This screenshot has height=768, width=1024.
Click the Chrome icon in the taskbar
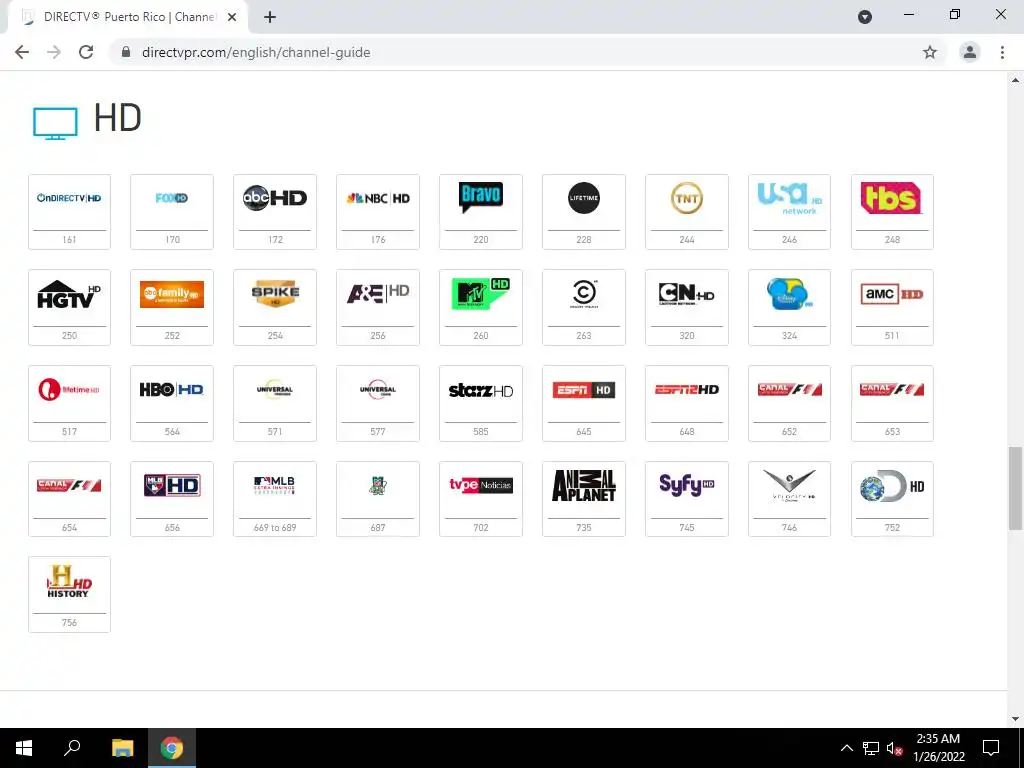[172, 748]
